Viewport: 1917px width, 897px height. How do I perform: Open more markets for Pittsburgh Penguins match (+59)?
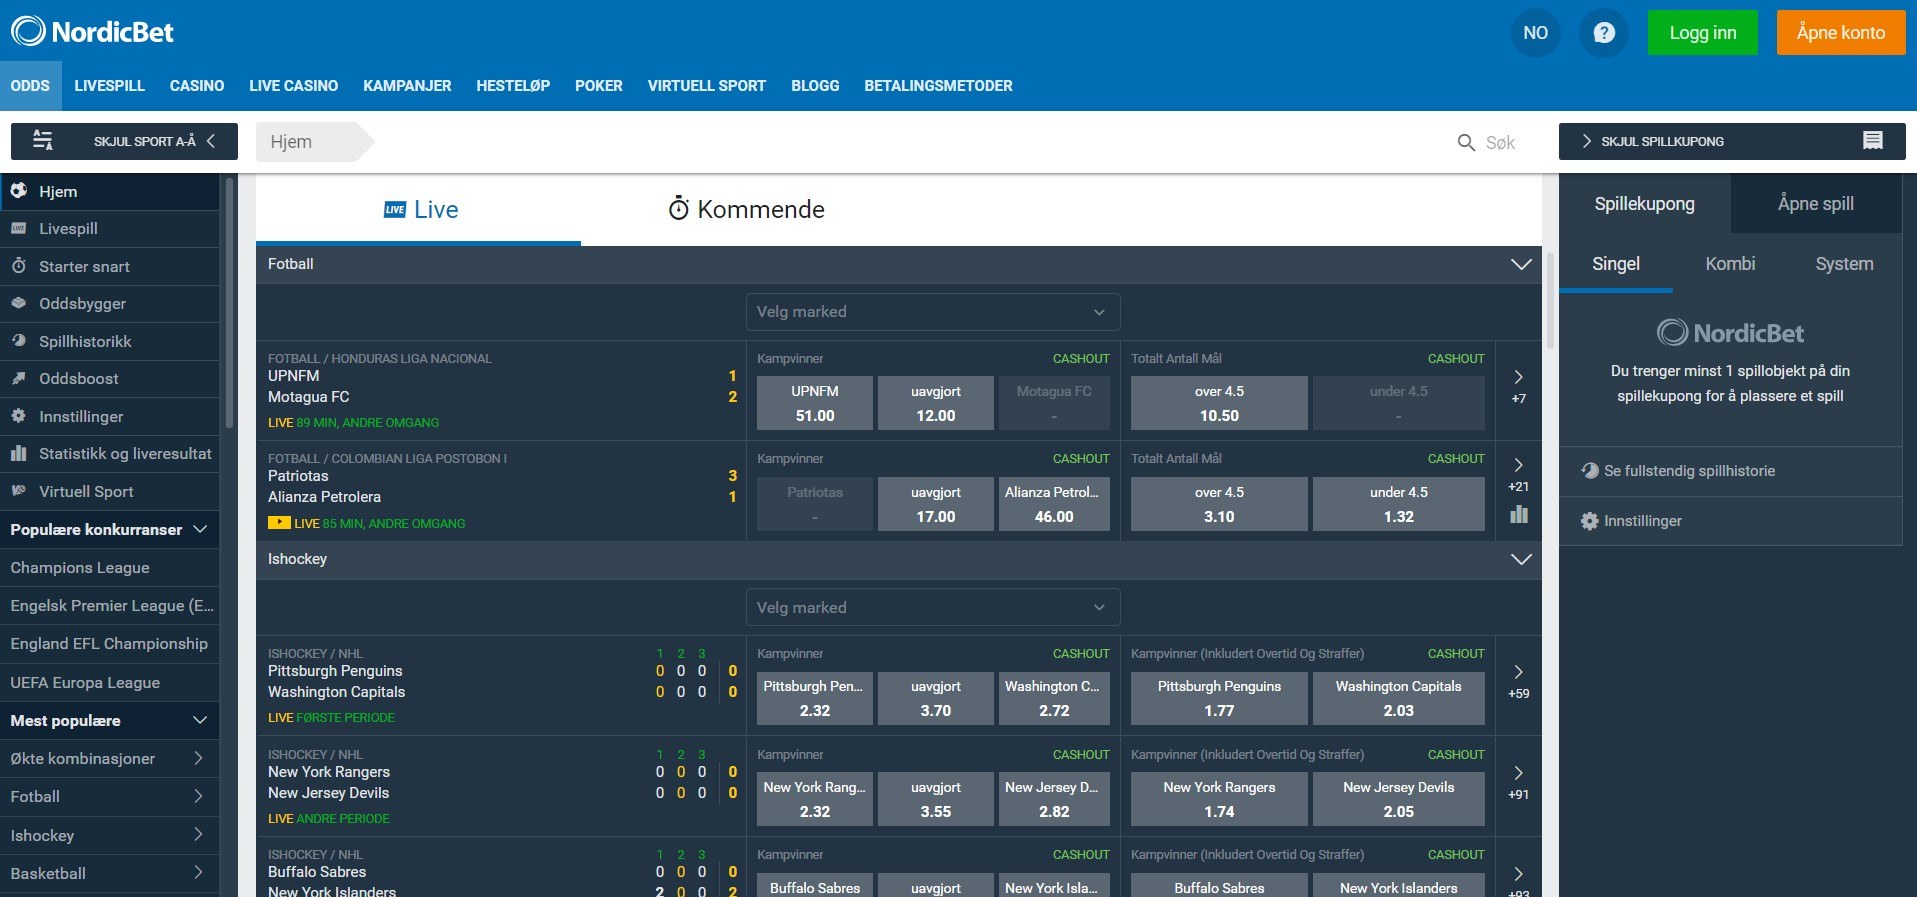[x=1519, y=681]
